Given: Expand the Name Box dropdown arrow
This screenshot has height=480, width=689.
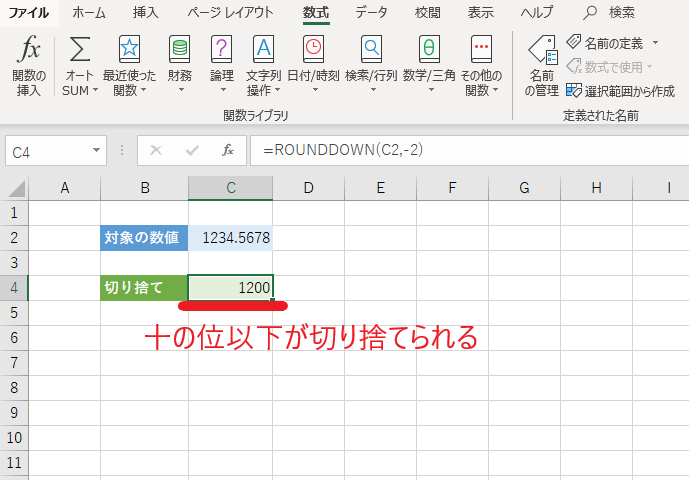Looking at the screenshot, I should pos(97,151).
